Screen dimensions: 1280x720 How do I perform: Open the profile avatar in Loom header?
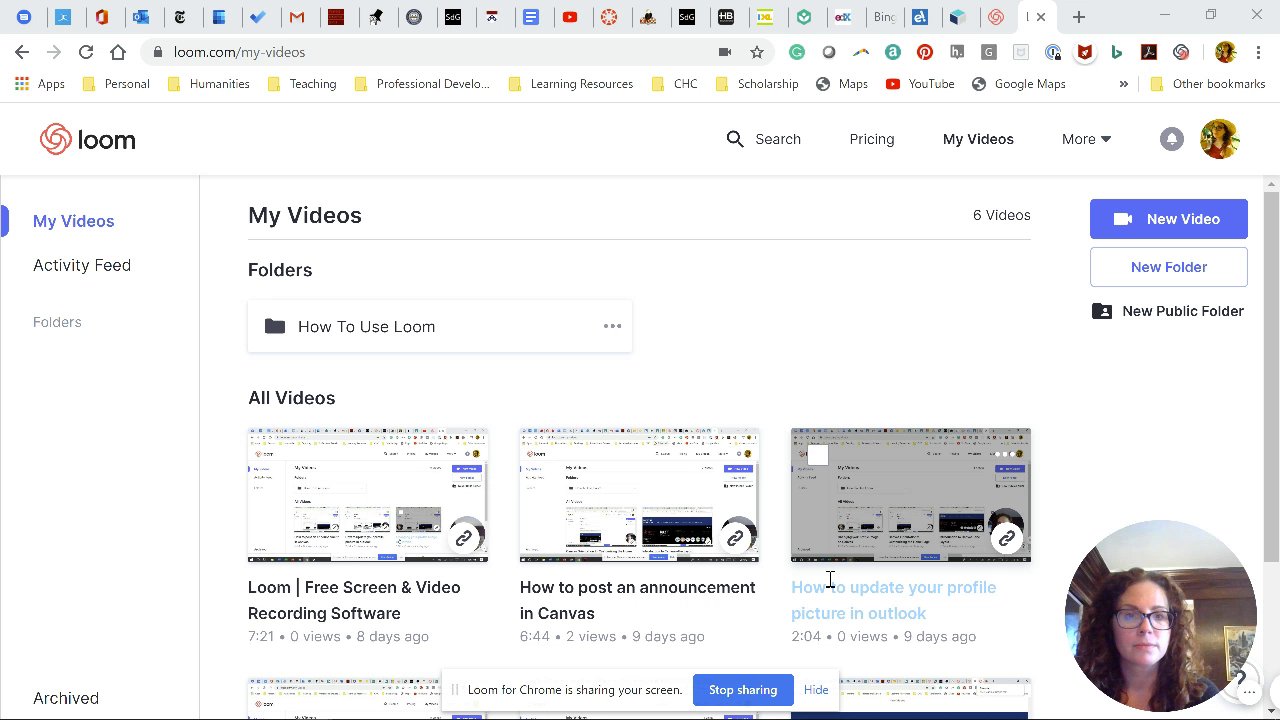(x=1220, y=139)
